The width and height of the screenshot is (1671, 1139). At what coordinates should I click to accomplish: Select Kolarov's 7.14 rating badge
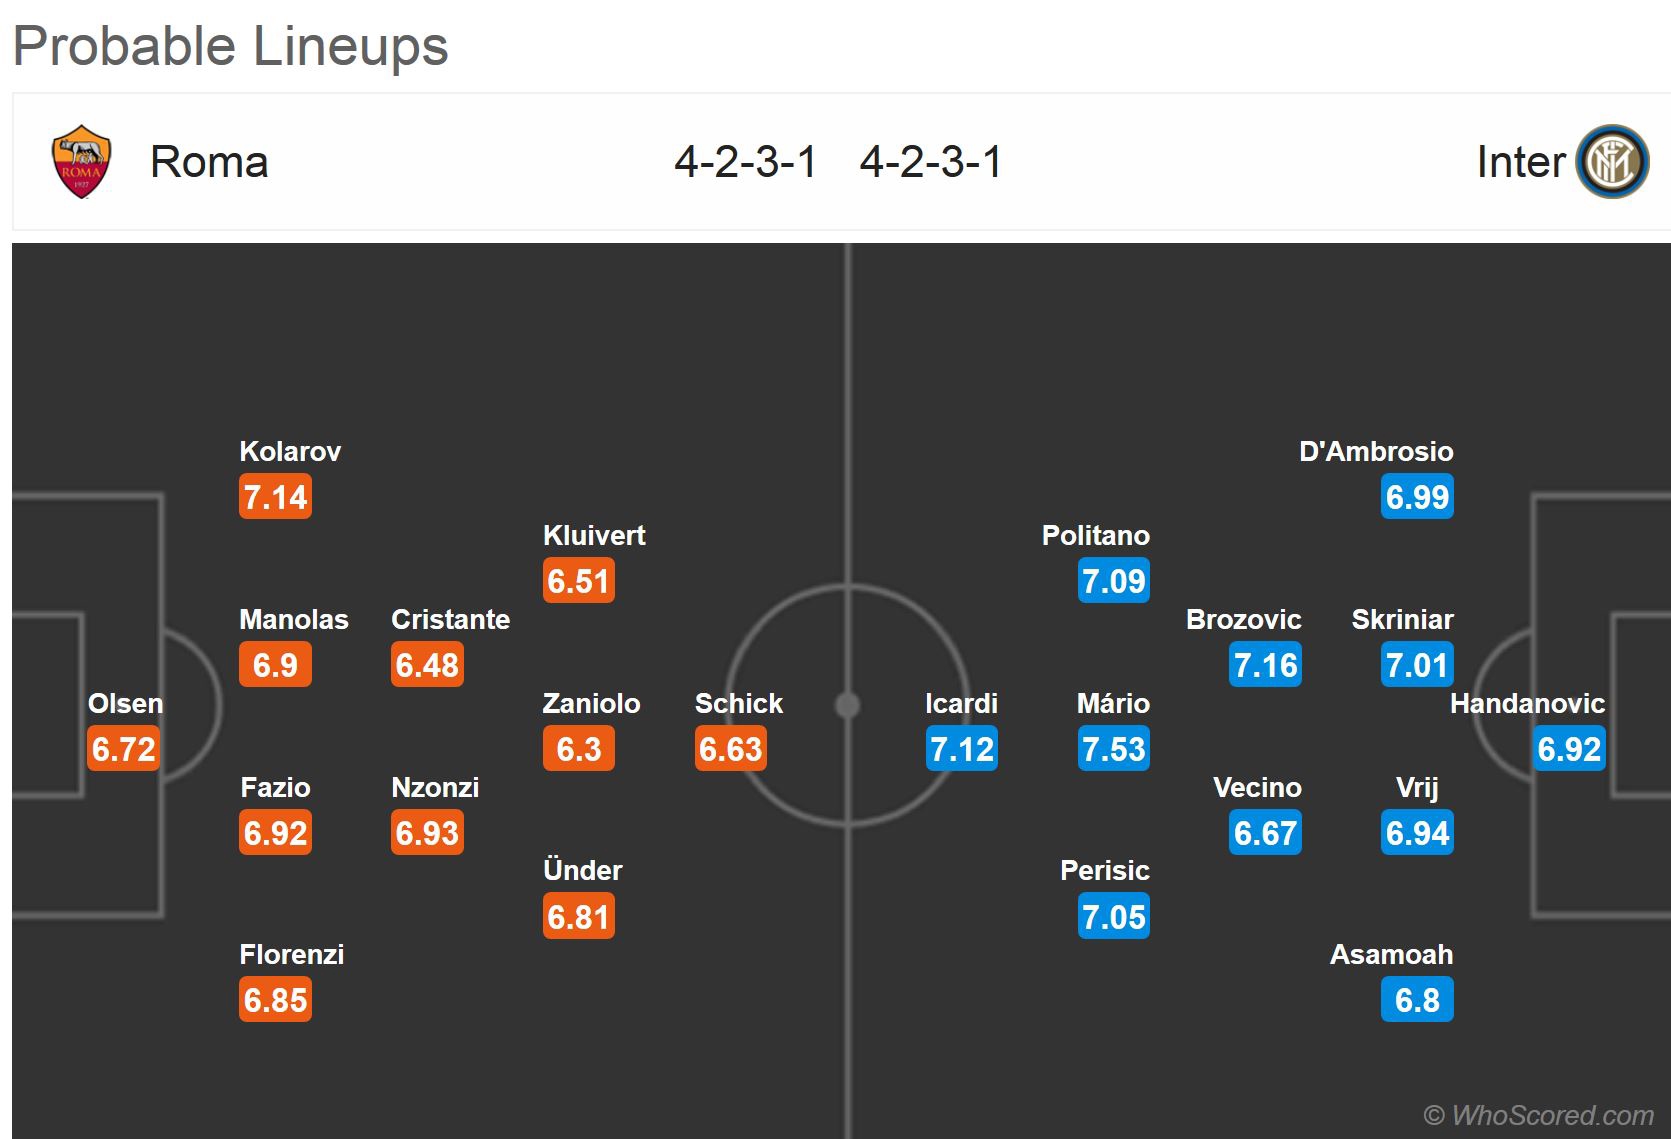click(x=275, y=497)
